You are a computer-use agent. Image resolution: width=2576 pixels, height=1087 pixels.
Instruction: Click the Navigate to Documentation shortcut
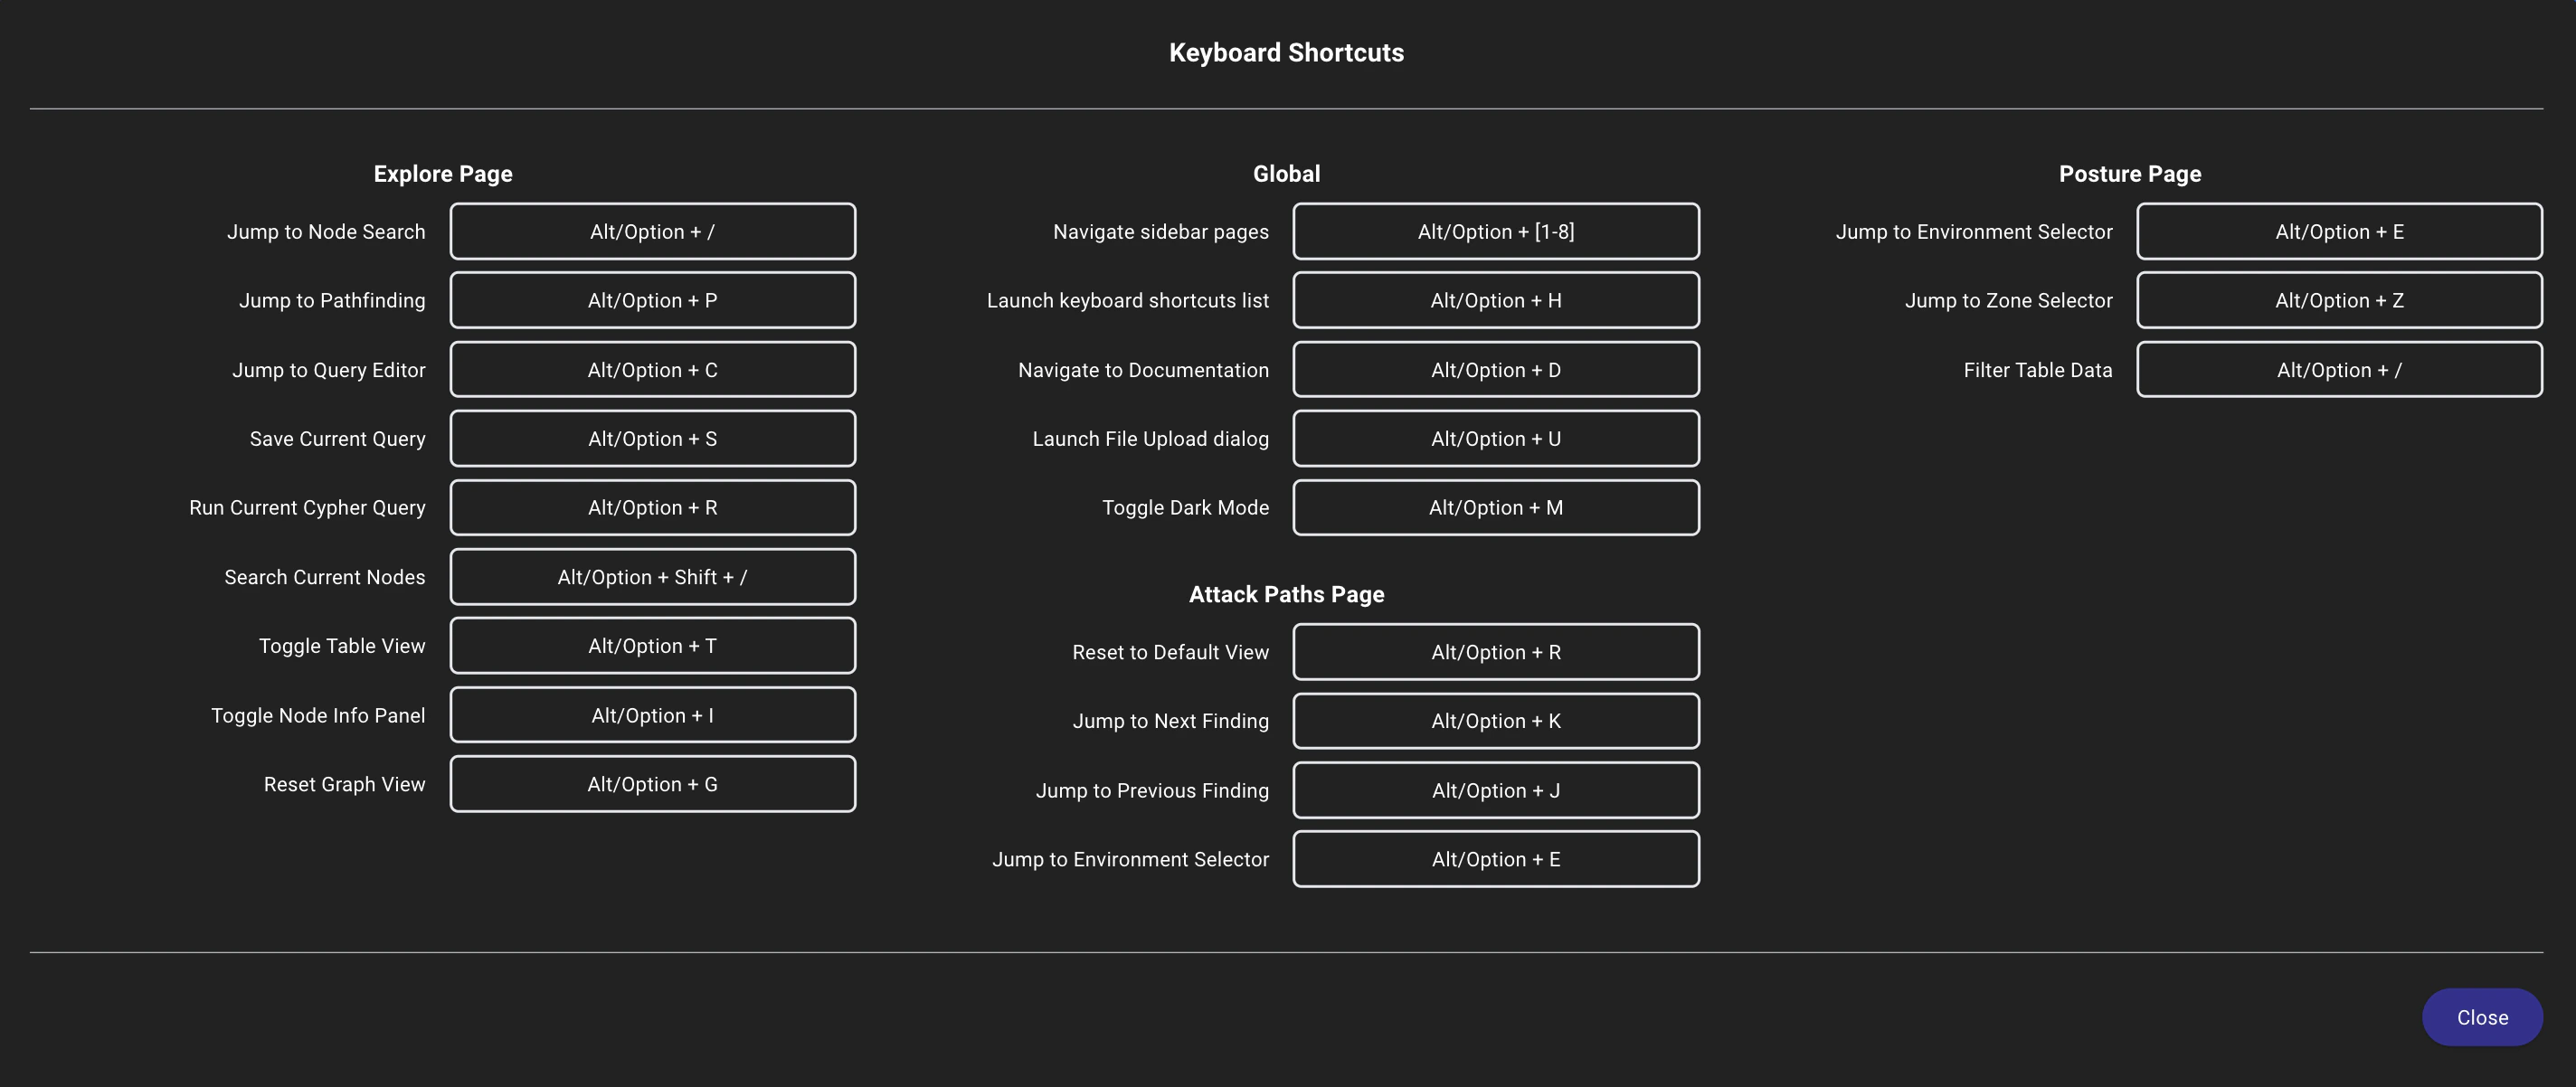[1496, 369]
